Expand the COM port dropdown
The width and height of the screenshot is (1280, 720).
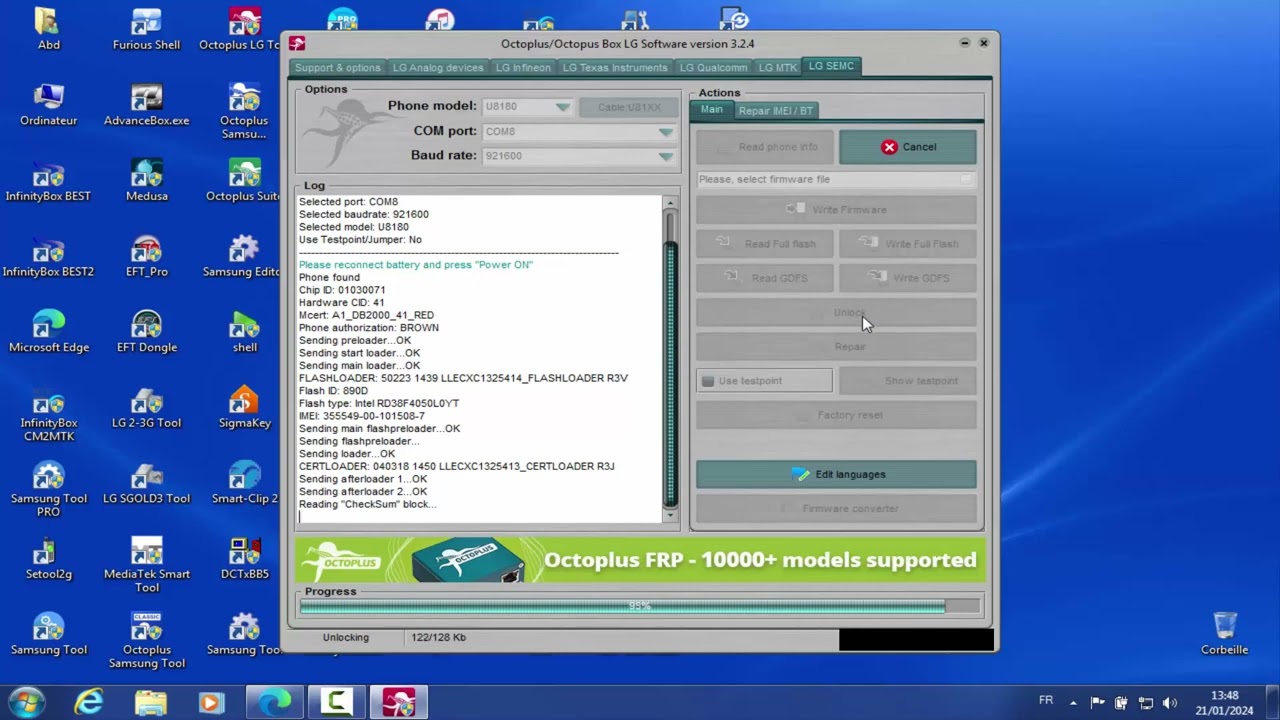(x=665, y=132)
